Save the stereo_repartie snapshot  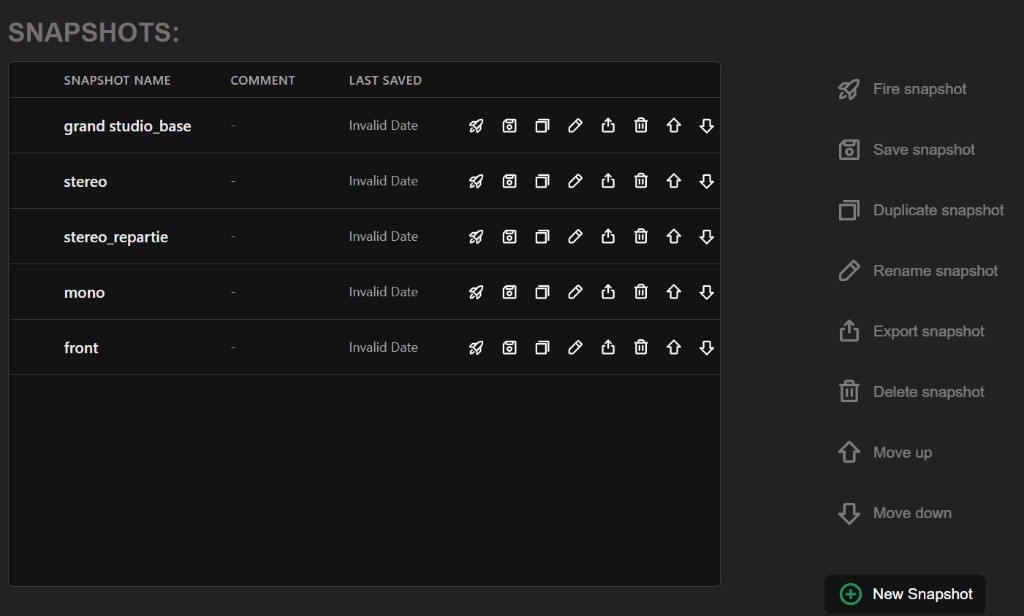509,236
